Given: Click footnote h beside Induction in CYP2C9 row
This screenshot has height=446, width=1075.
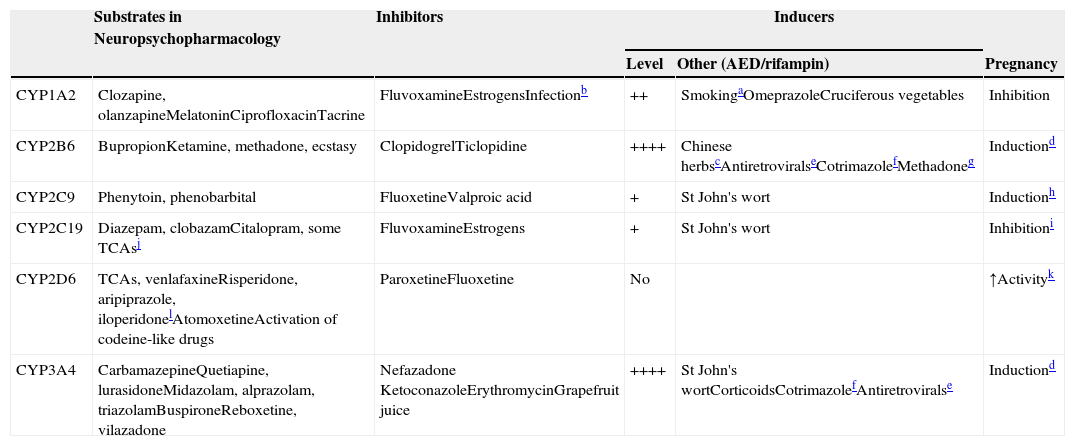Looking at the screenshot, I should [1052, 193].
